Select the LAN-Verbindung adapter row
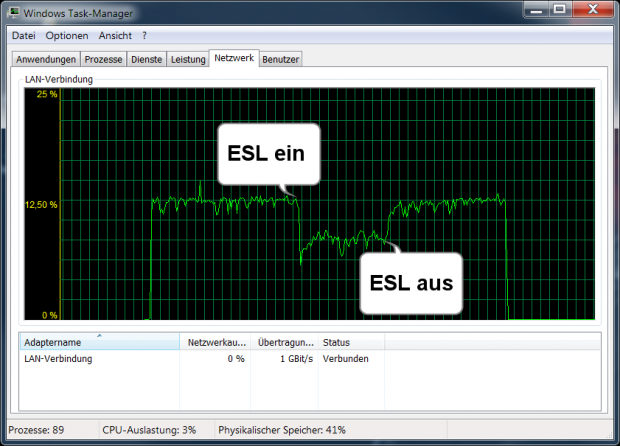Screen dimensions: 620x446 (58, 358)
